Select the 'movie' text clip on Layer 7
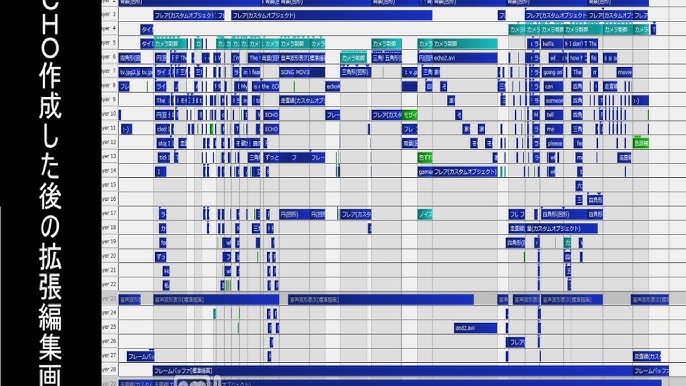Screen dimensions: 686x386 point(624,72)
